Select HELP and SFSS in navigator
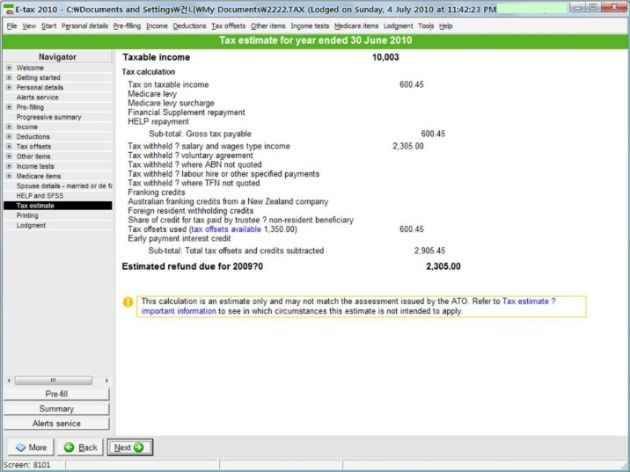The image size is (630, 472). [x=40, y=196]
